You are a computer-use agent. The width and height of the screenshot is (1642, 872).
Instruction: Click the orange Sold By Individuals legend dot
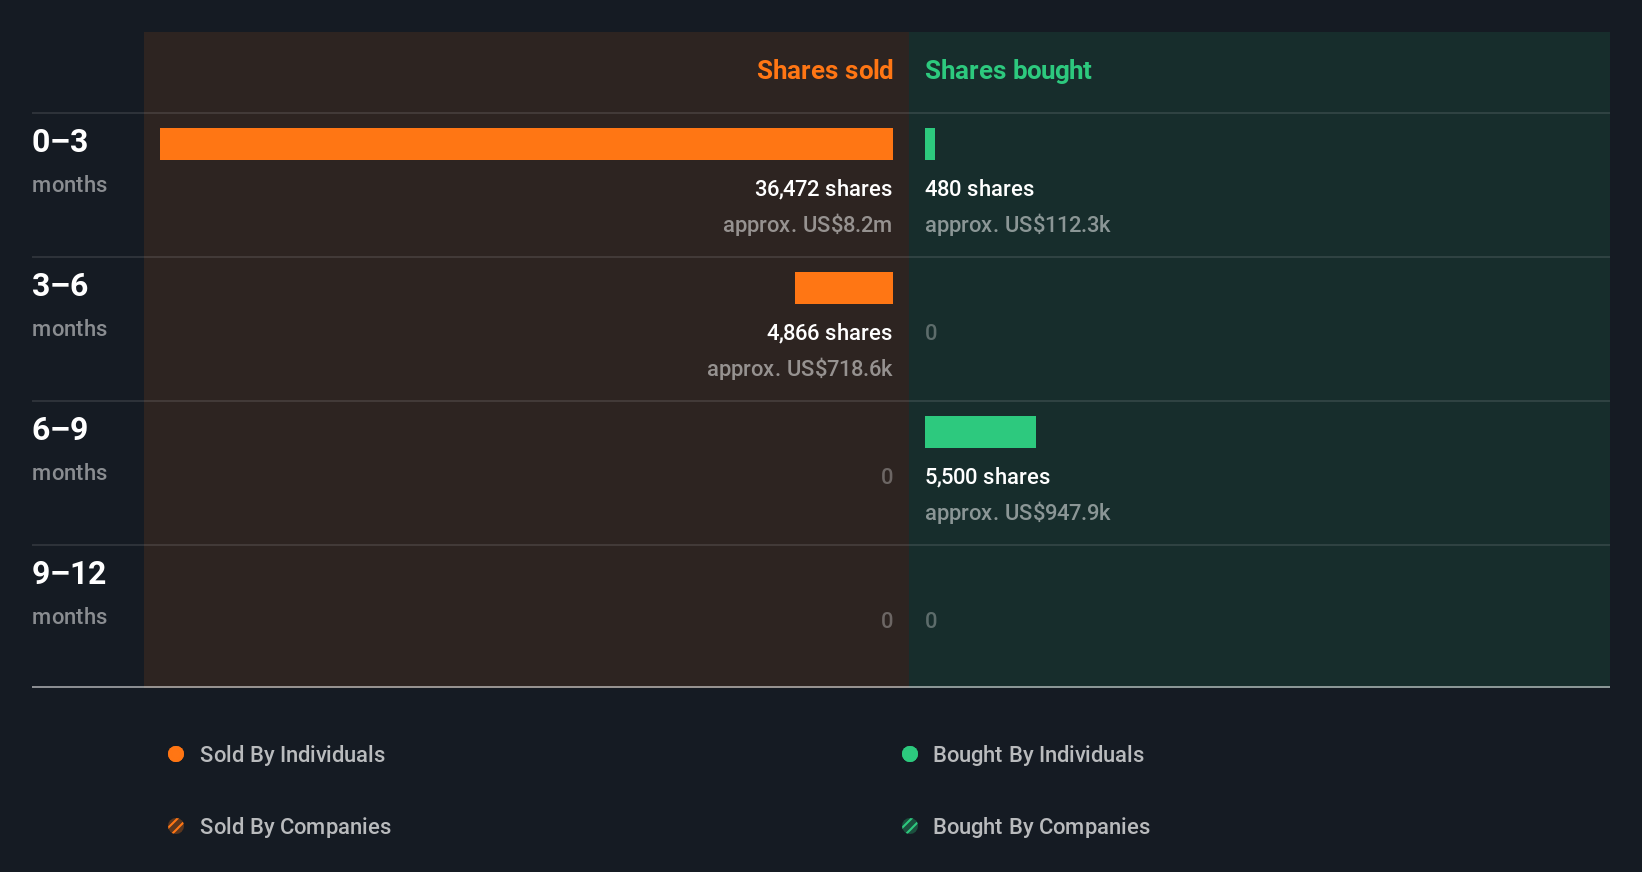click(176, 754)
